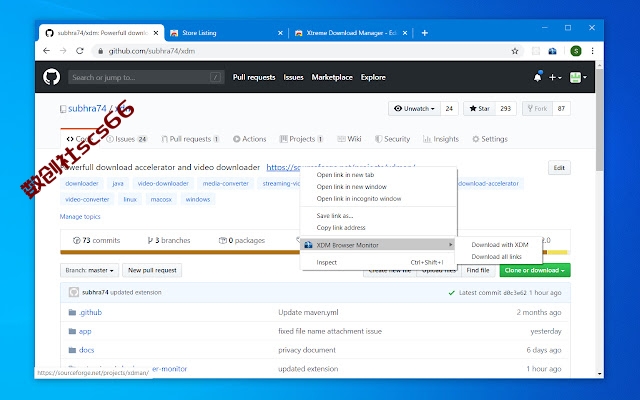Reload the GitHub page

[x=80, y=51]
